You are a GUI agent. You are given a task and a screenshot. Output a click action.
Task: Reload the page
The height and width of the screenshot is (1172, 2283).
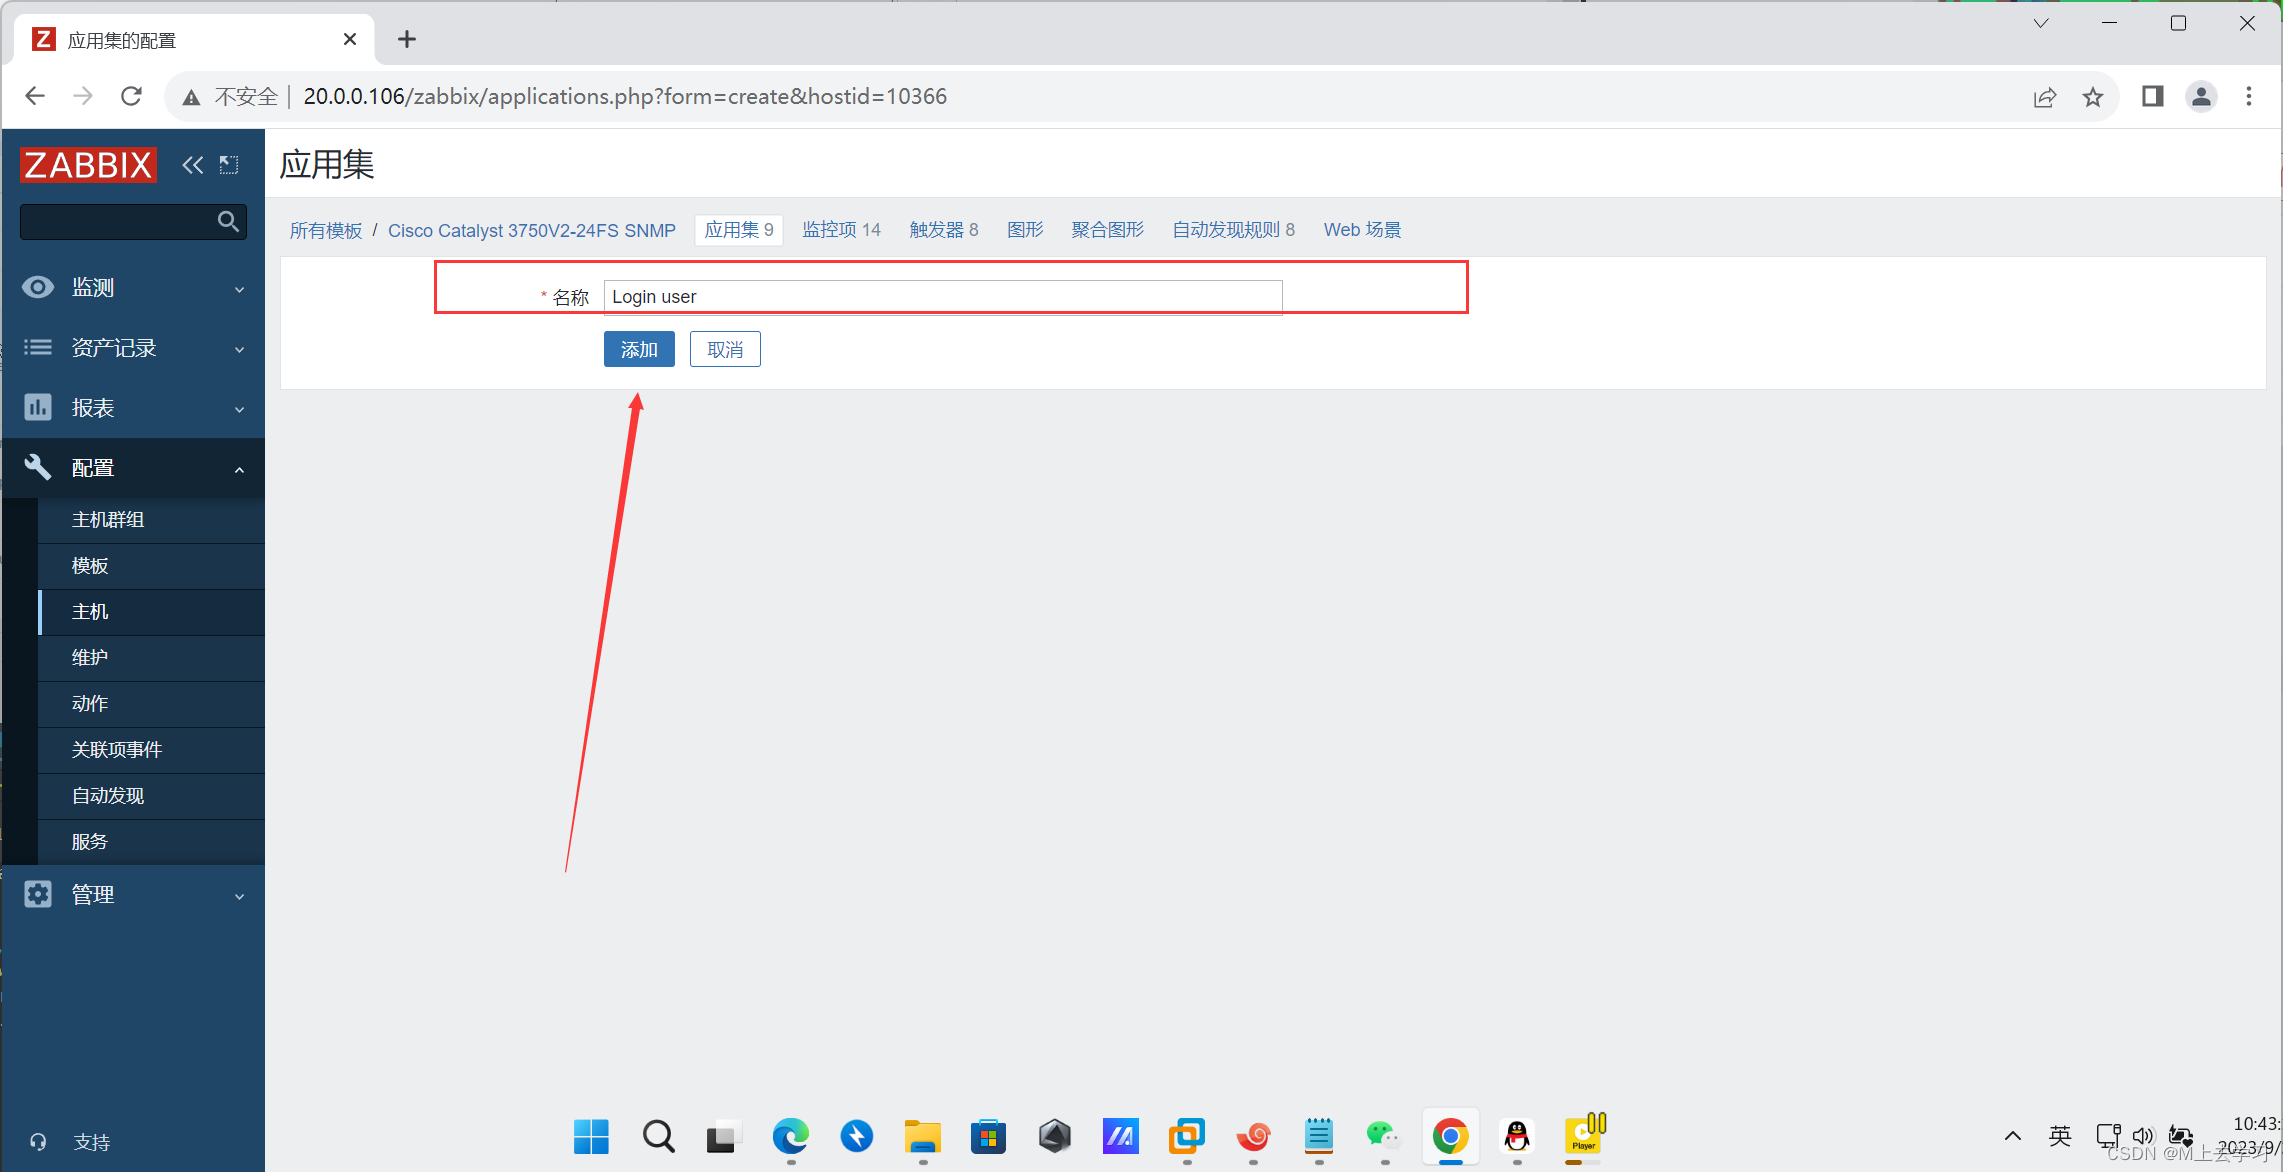coord(131,96)
